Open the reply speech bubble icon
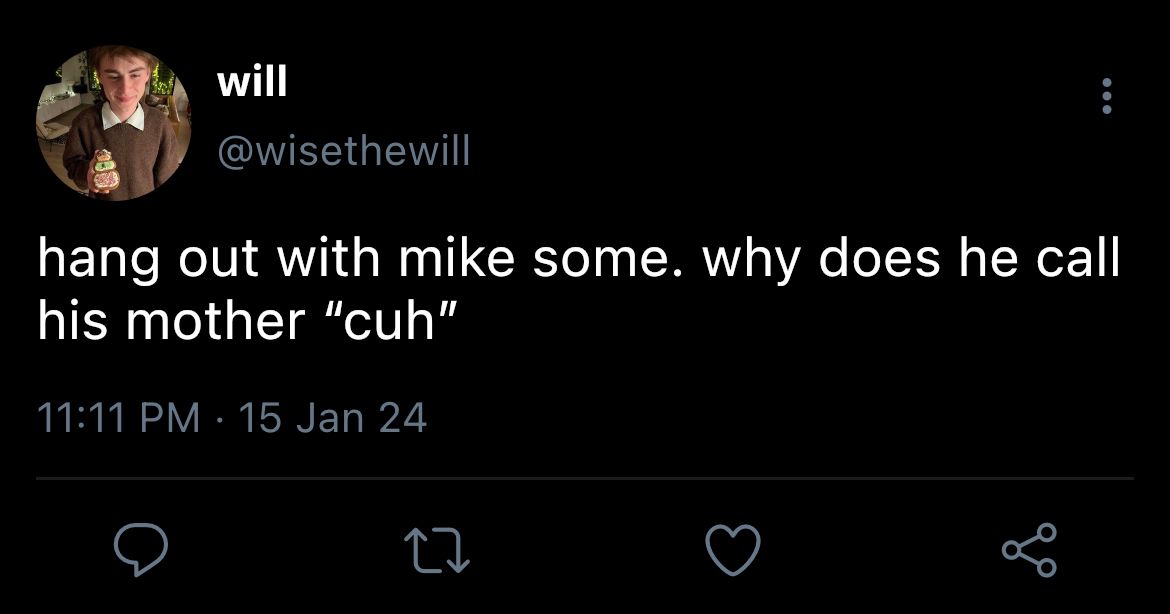1170x614 pixels. (x=140, y=549)
